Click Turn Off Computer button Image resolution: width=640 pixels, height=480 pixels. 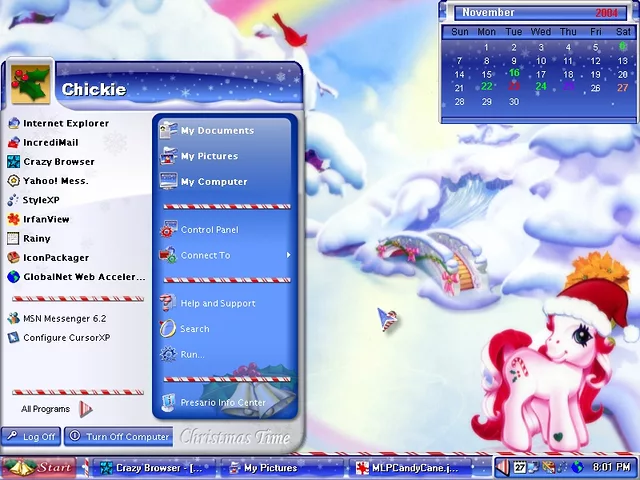(x=118, y=437)
